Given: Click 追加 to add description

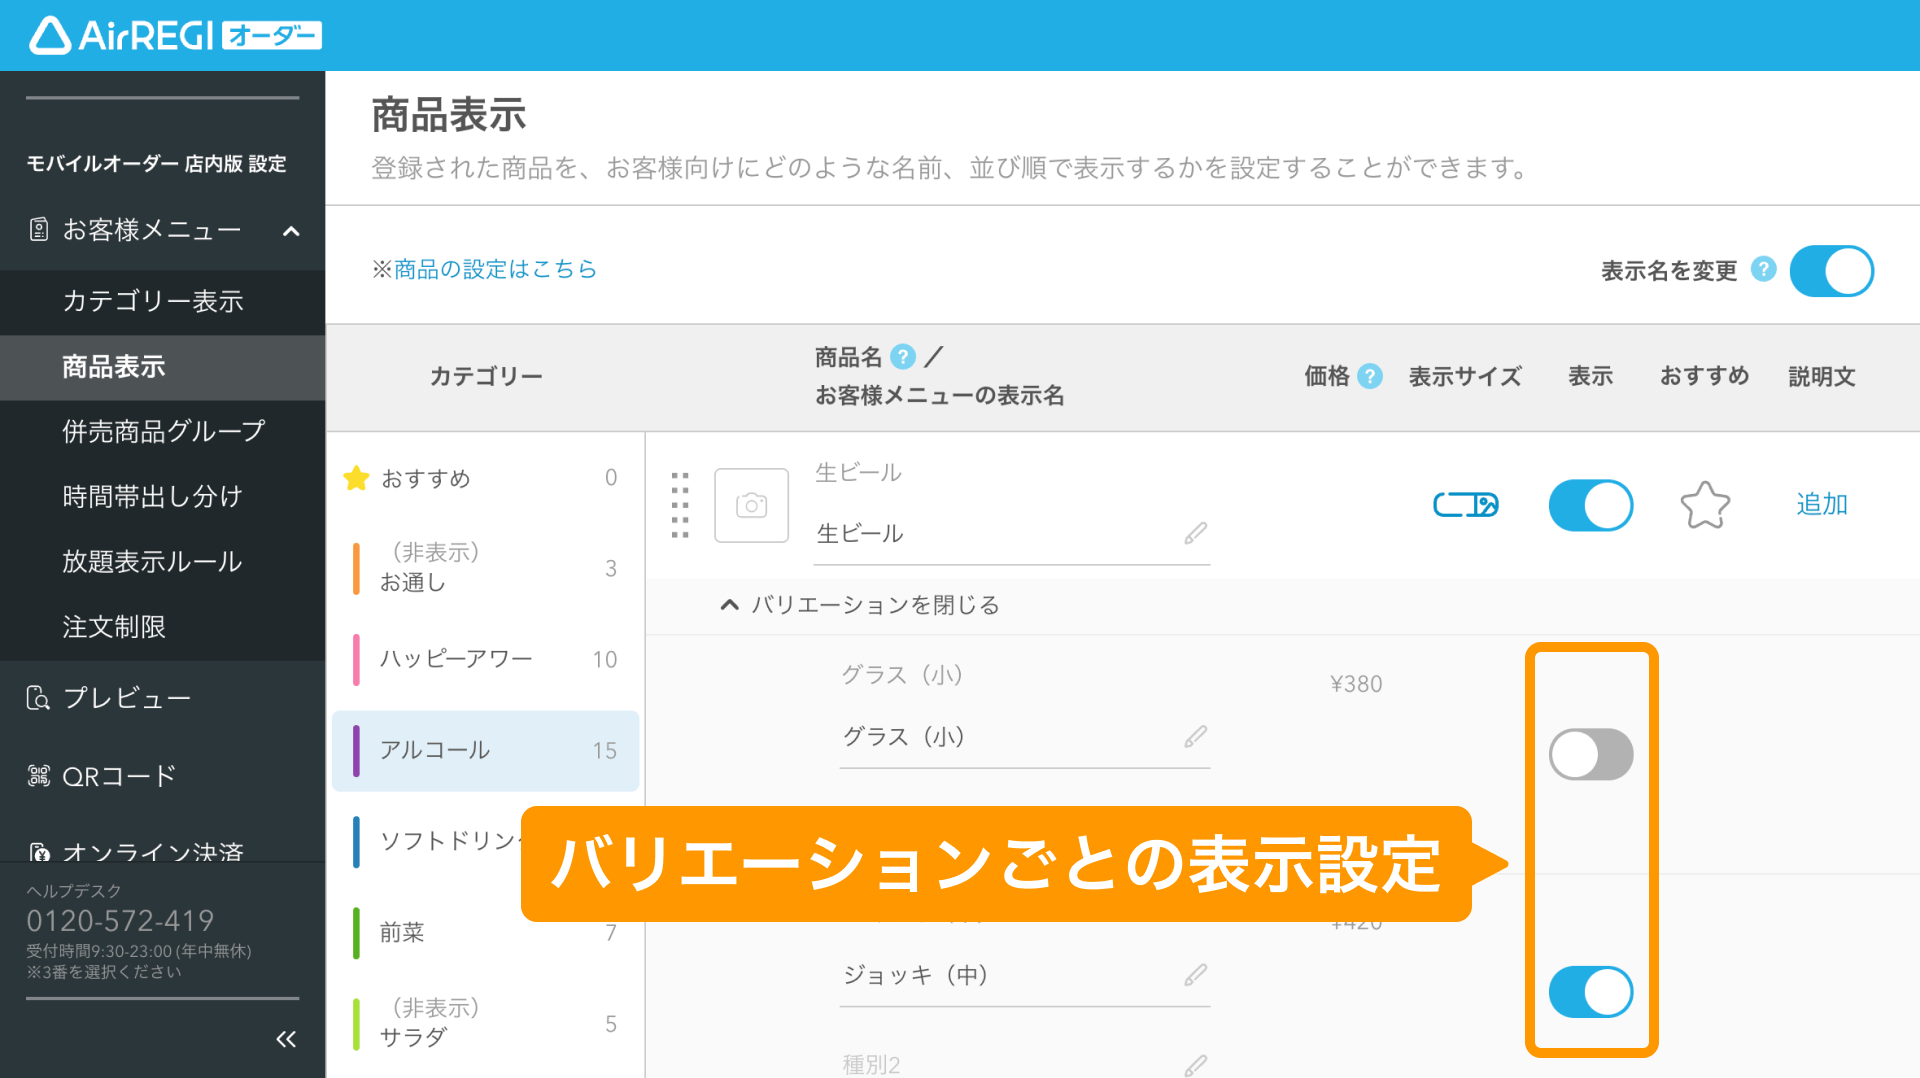Looking at the screenshot, I should [1821, 504].
